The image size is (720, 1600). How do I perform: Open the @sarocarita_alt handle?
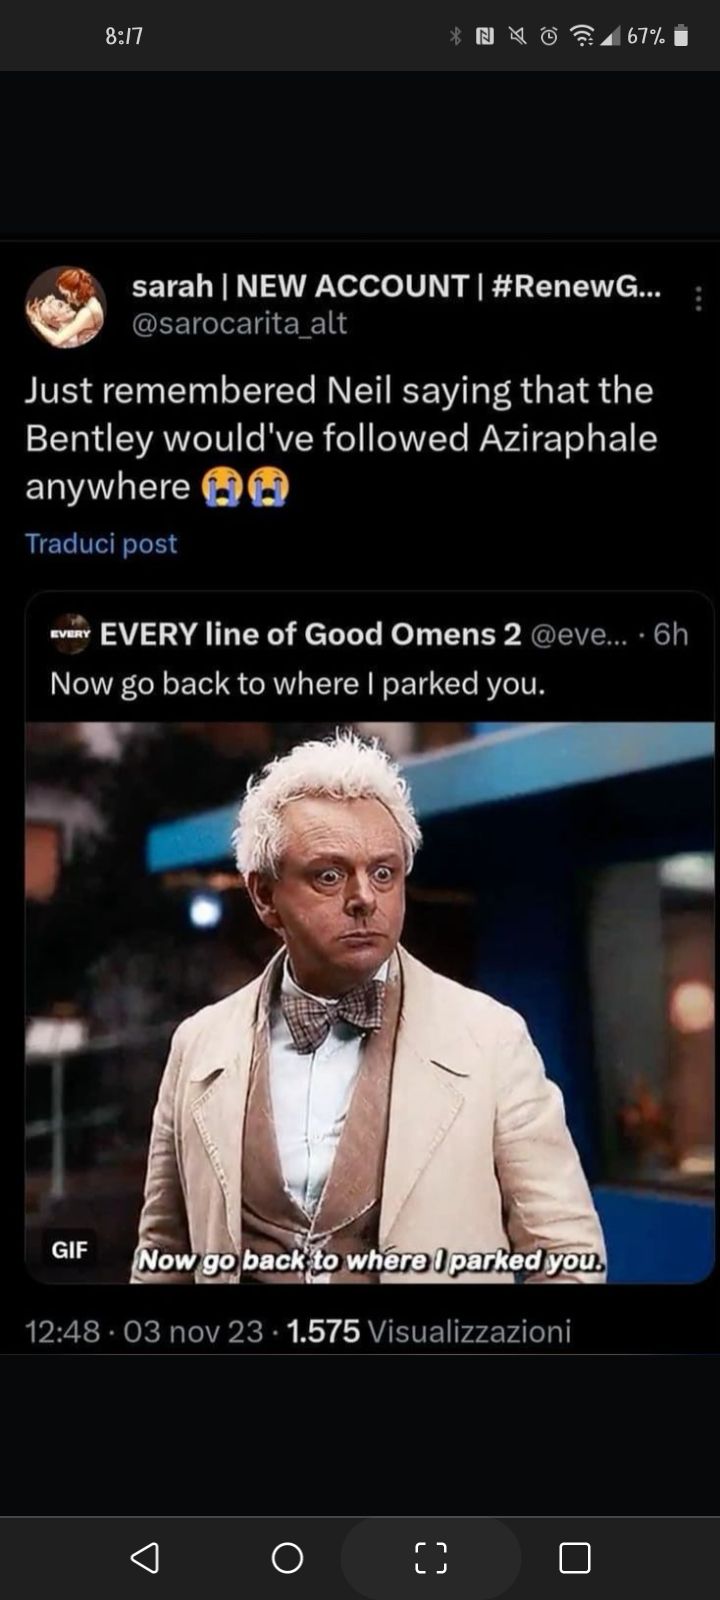[240, 323]
